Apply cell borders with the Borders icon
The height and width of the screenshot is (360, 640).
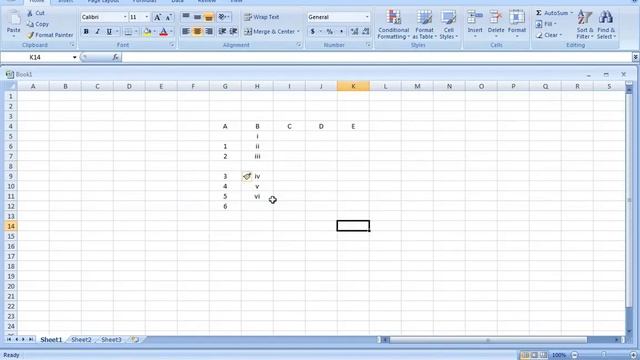click(x=128, y=31)
